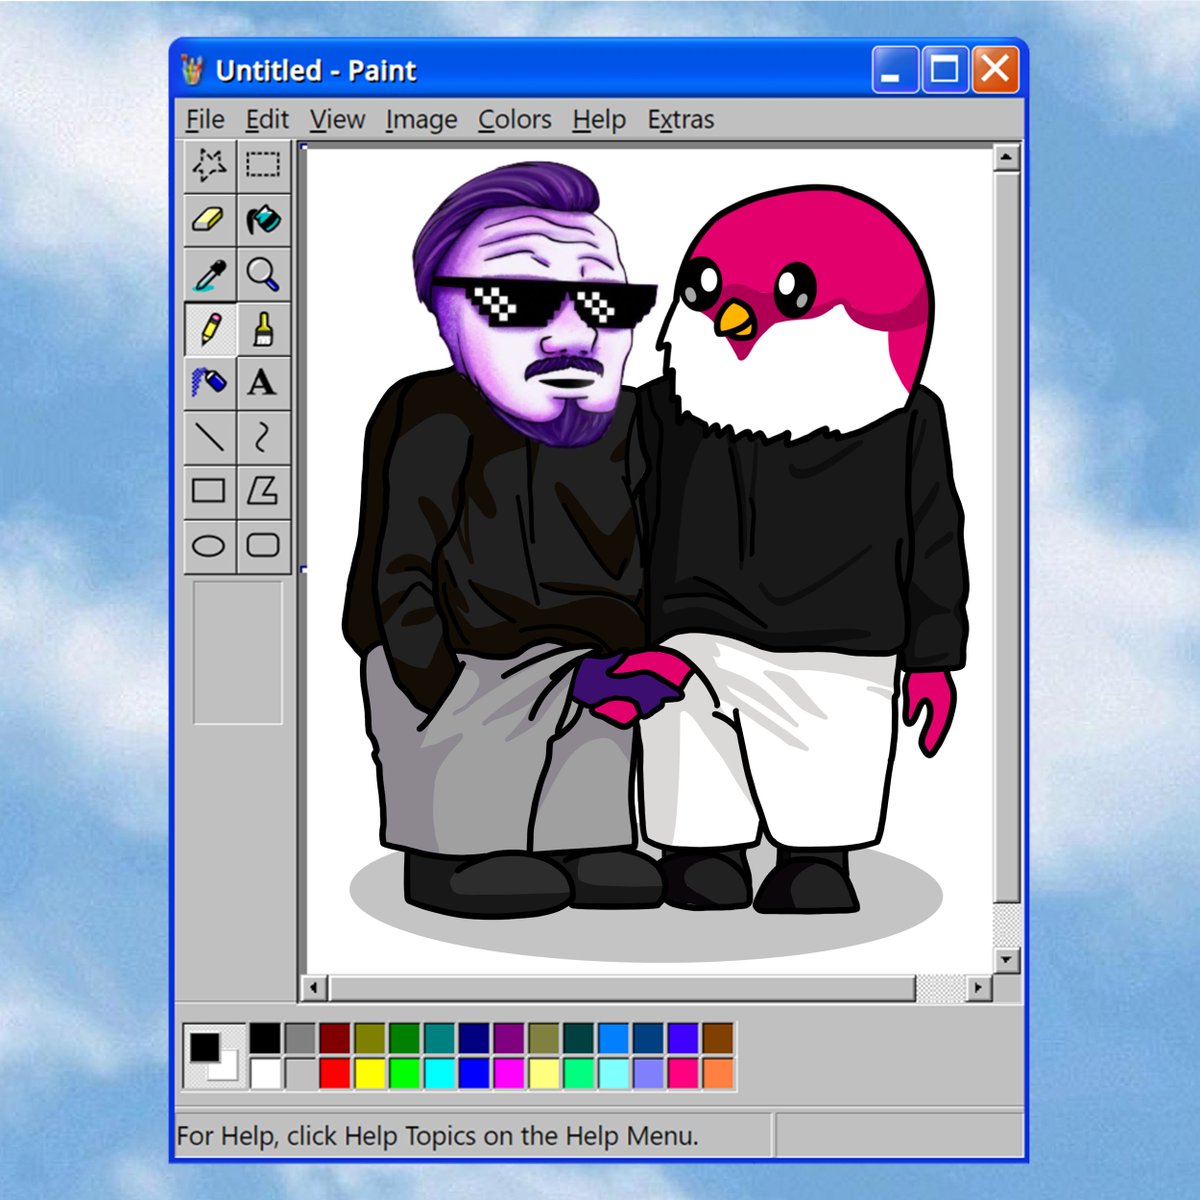Pick the Polygon tool
The height and width of the screenshot is (1200, 1200).
(263, 490)
